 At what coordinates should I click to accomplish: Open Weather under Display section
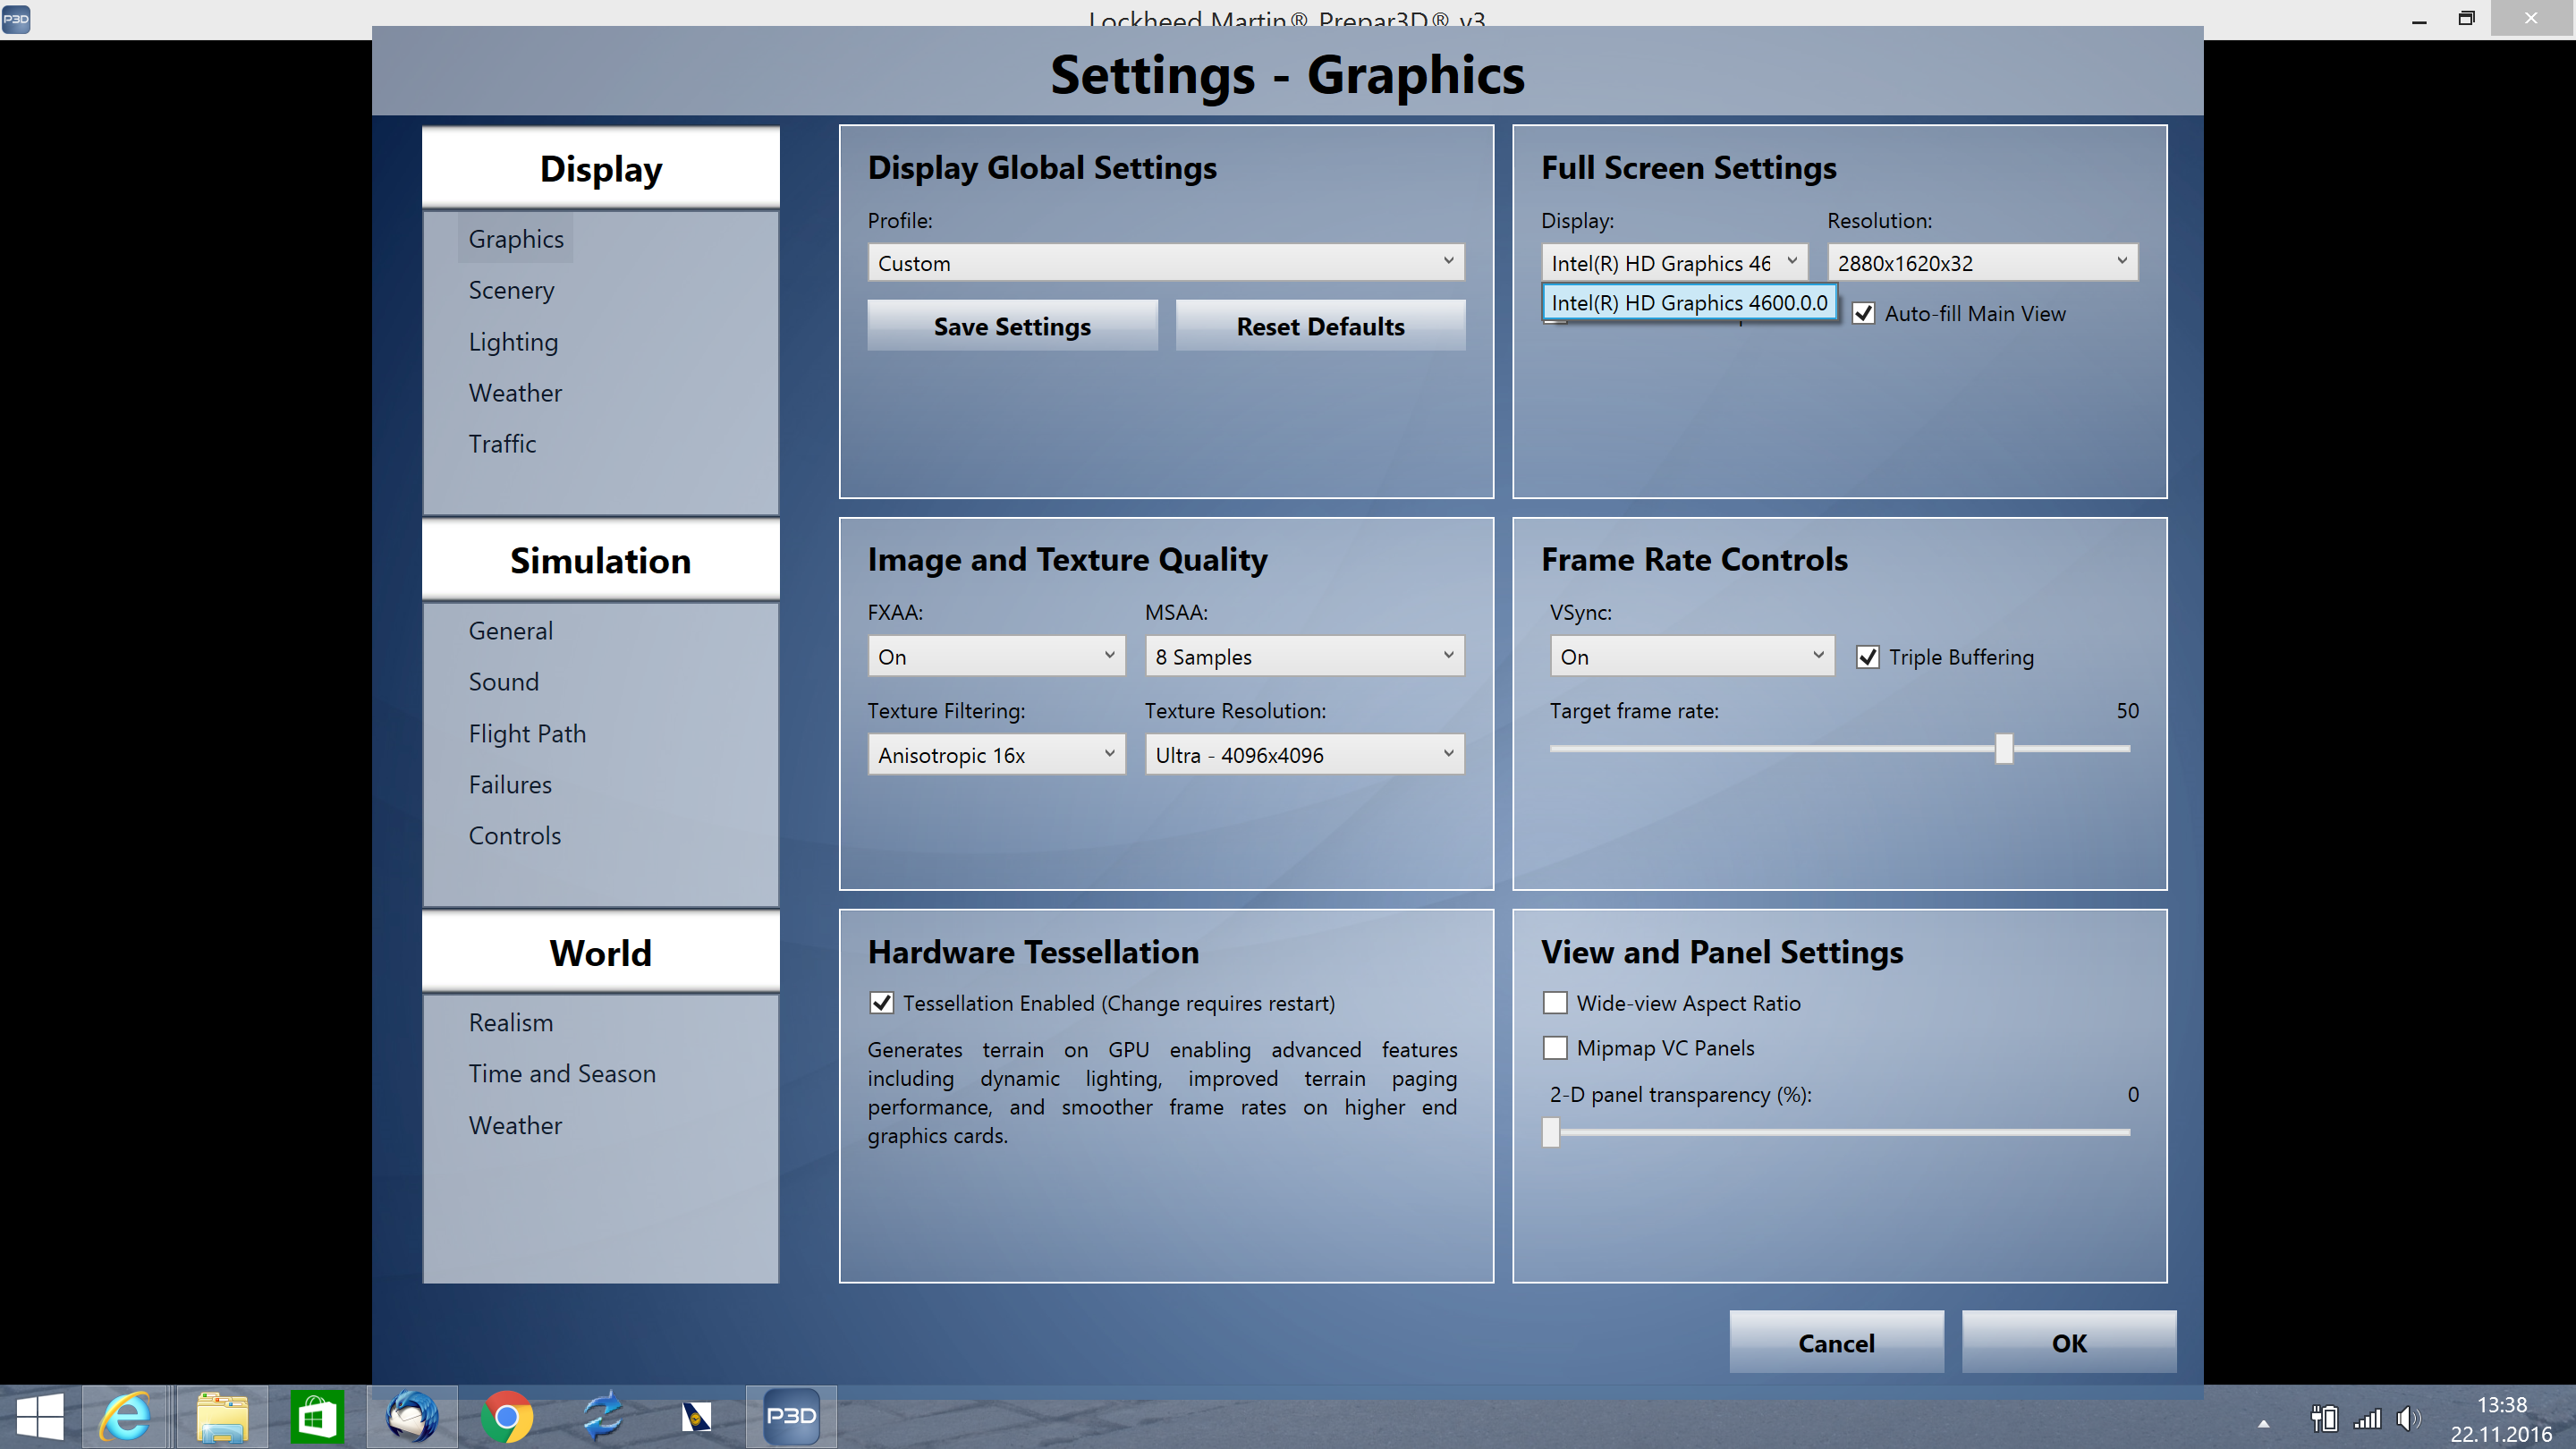coord(515,393)
